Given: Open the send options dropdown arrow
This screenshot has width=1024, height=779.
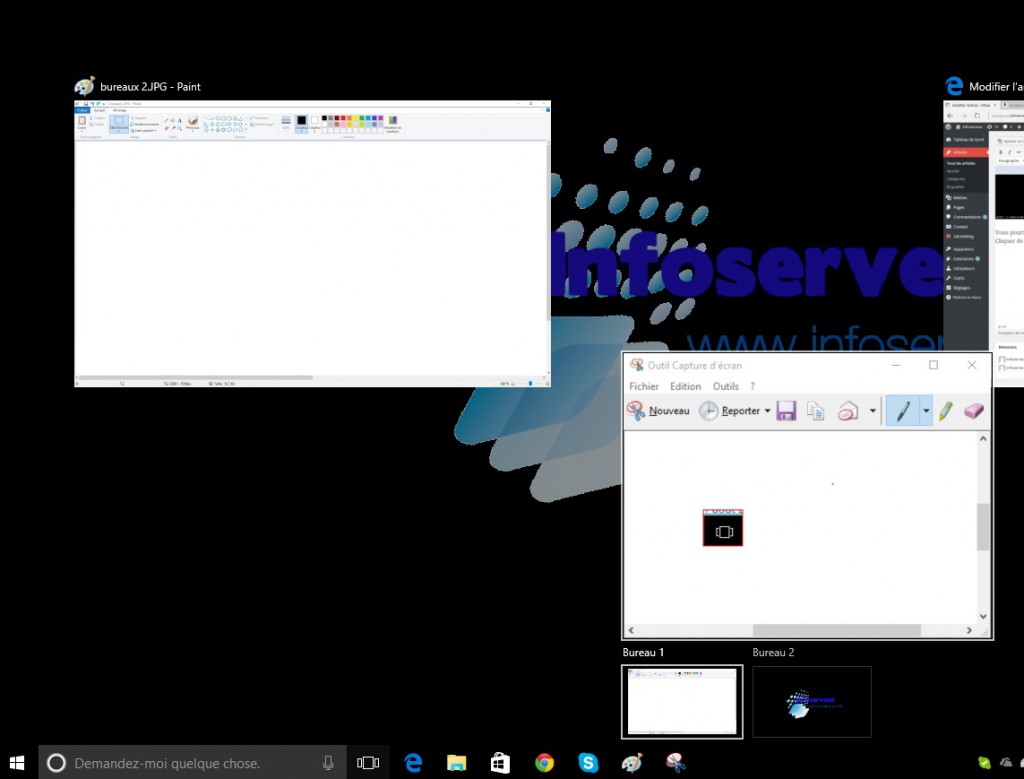Looking at the screenshot, I should point(872,411).
